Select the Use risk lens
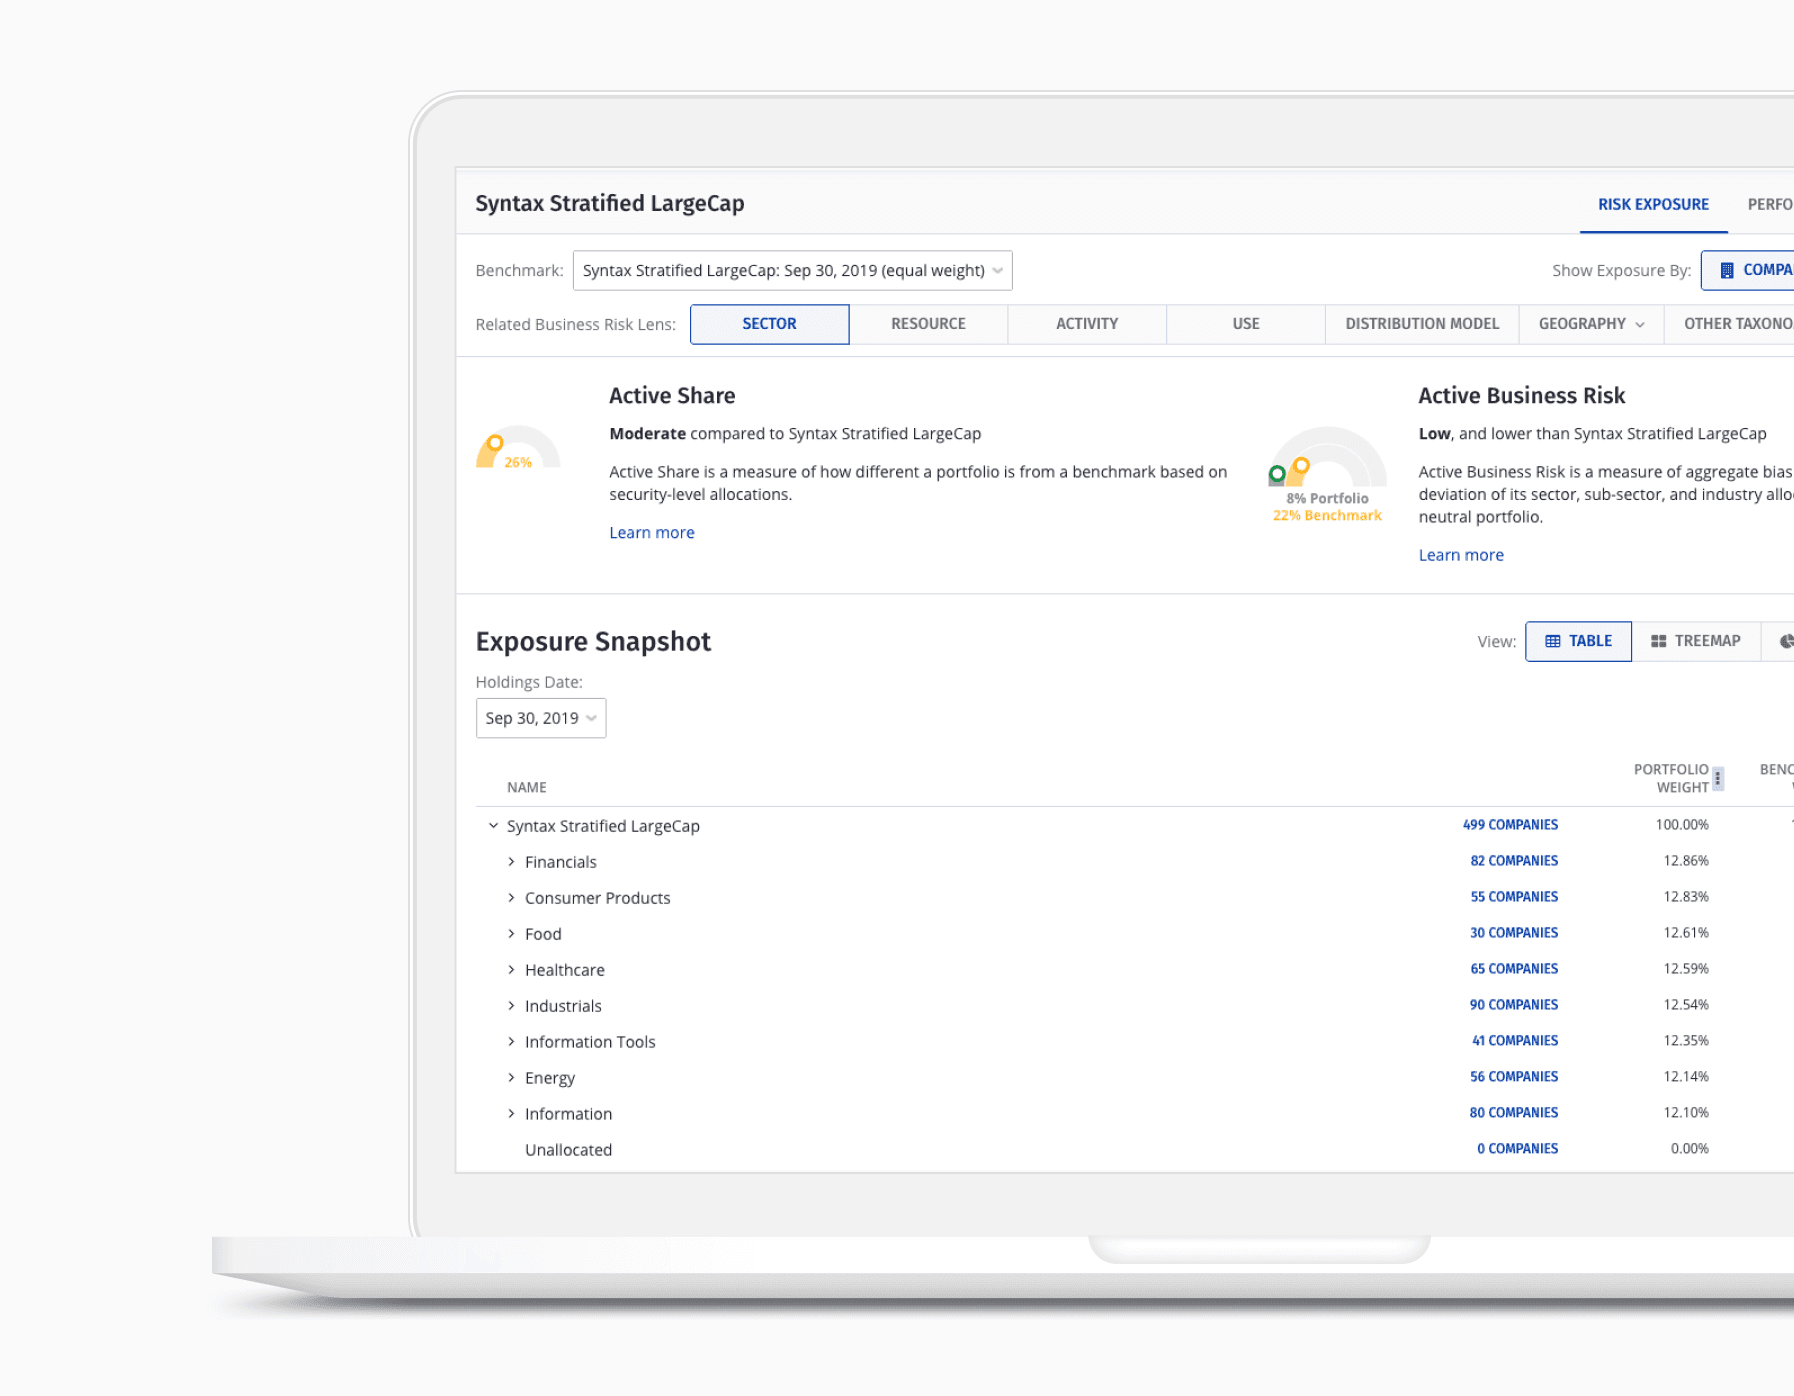The width and height of the screenshot is (1794, 1396). 1246,324
